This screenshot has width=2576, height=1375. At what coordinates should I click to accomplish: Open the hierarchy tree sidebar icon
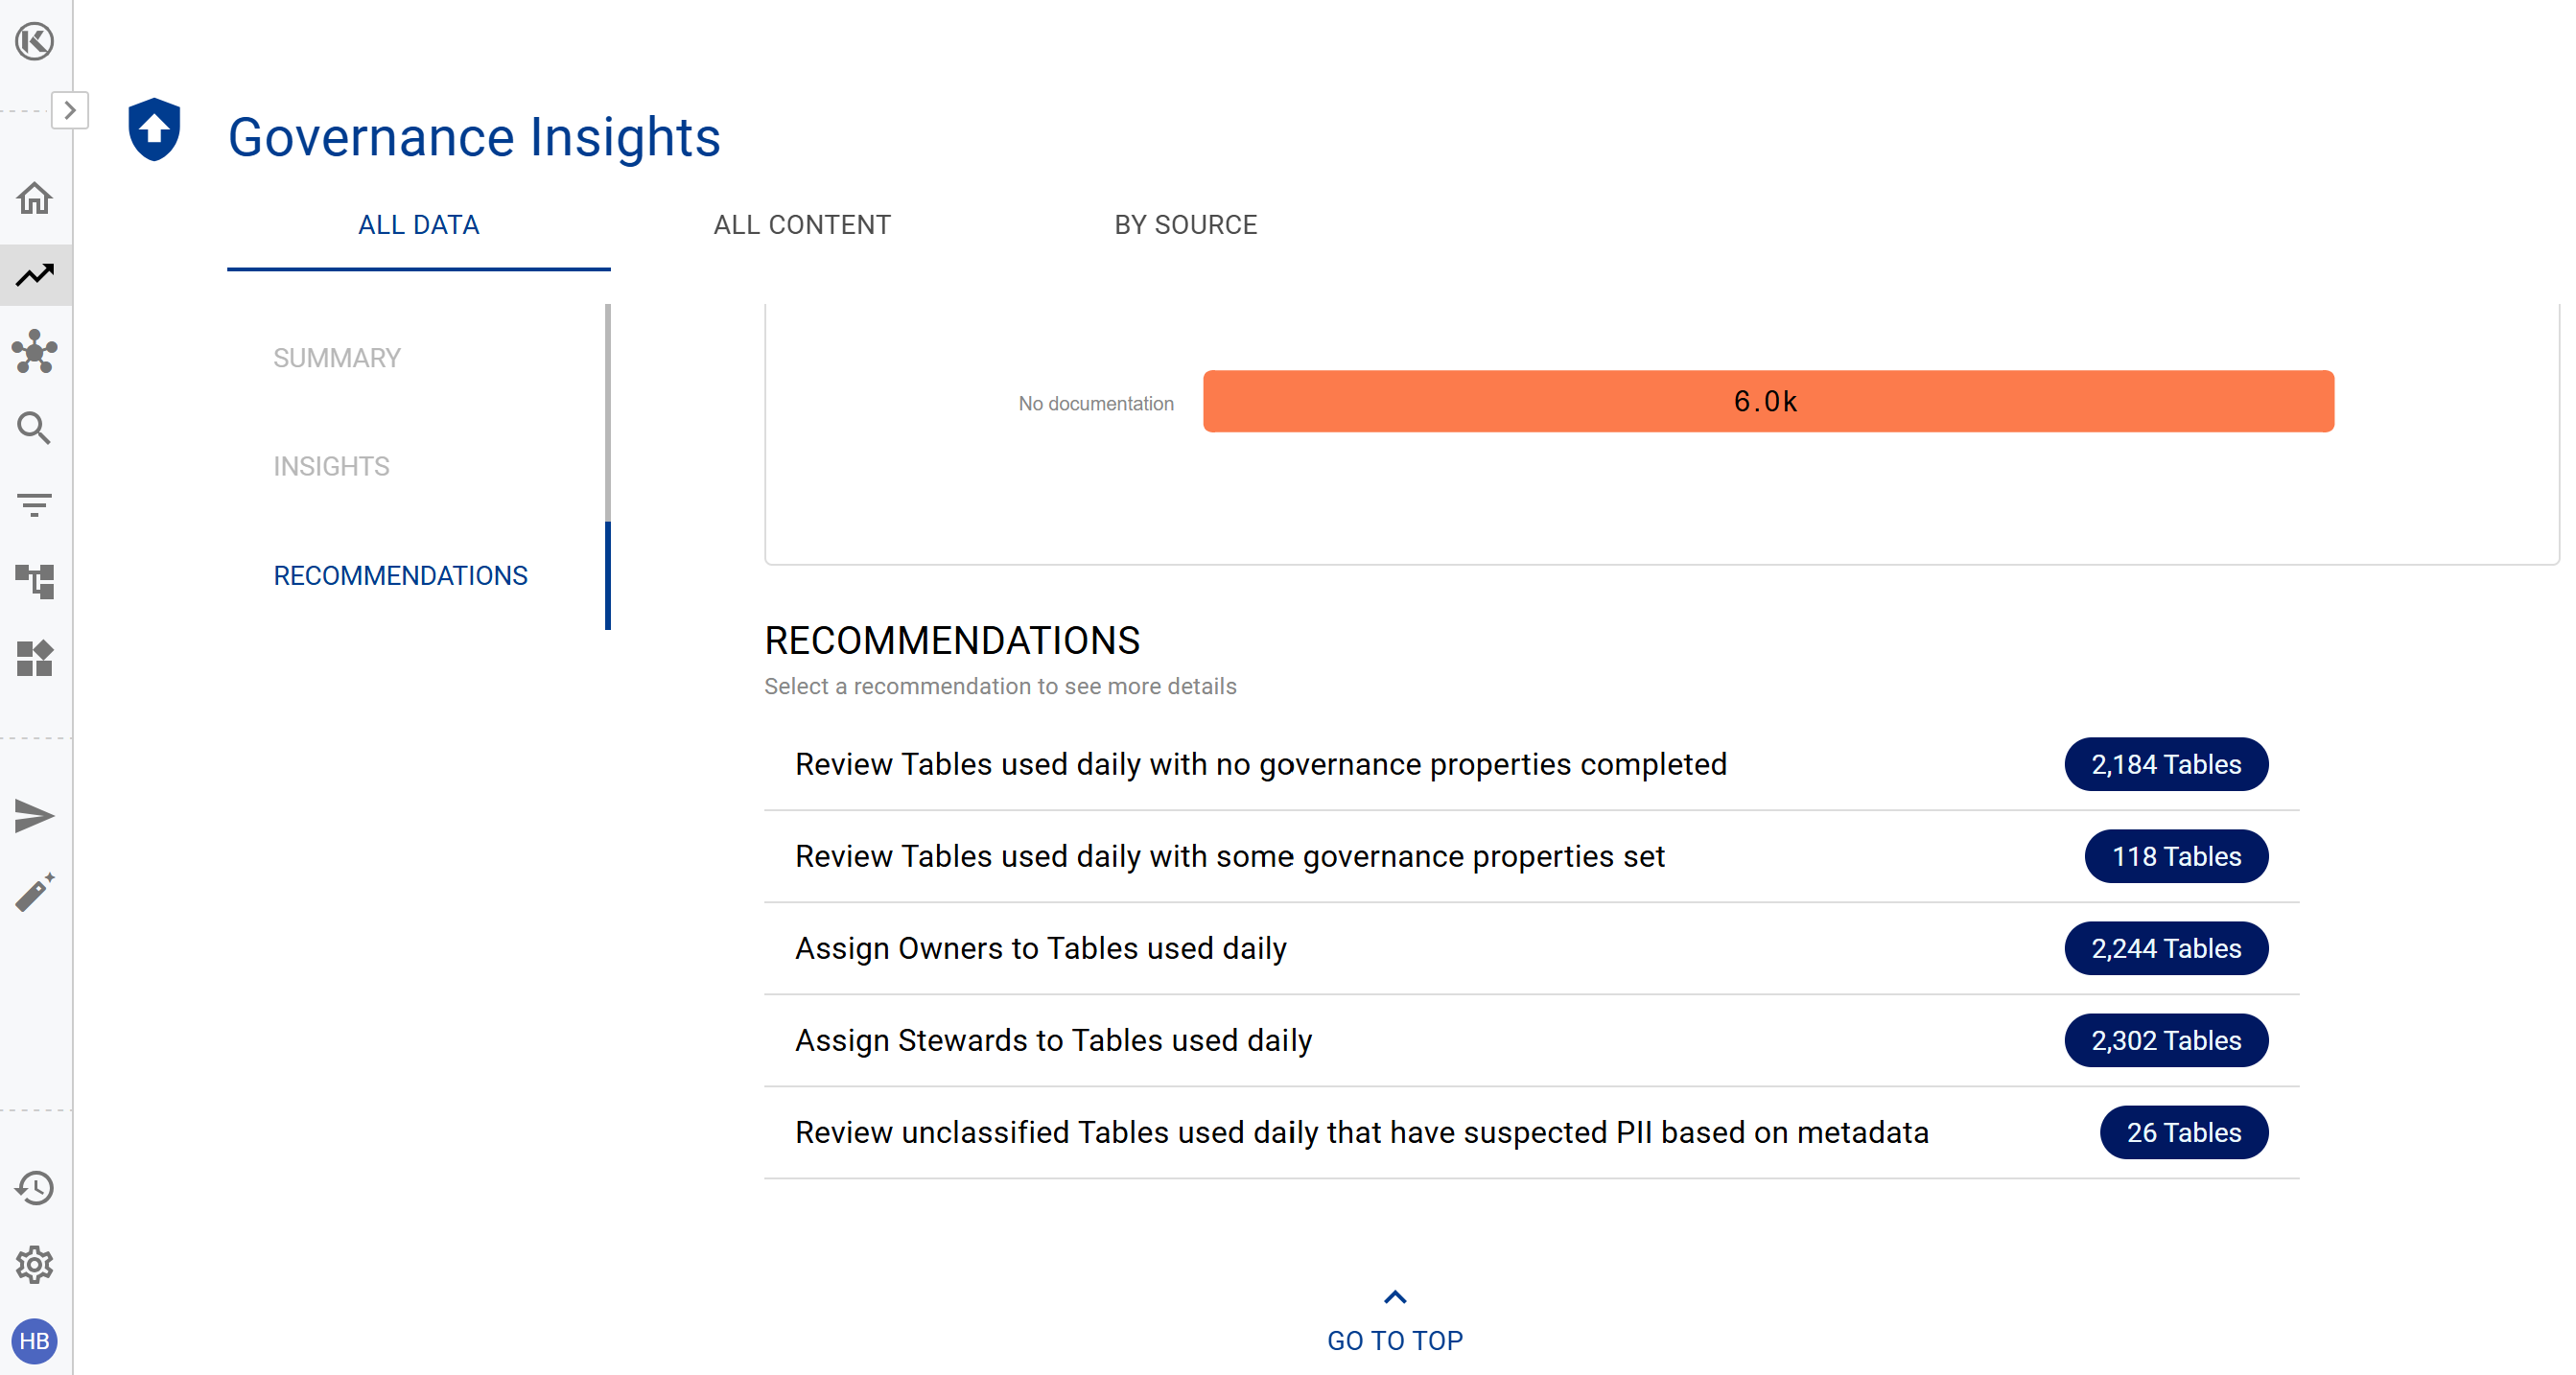35,581
